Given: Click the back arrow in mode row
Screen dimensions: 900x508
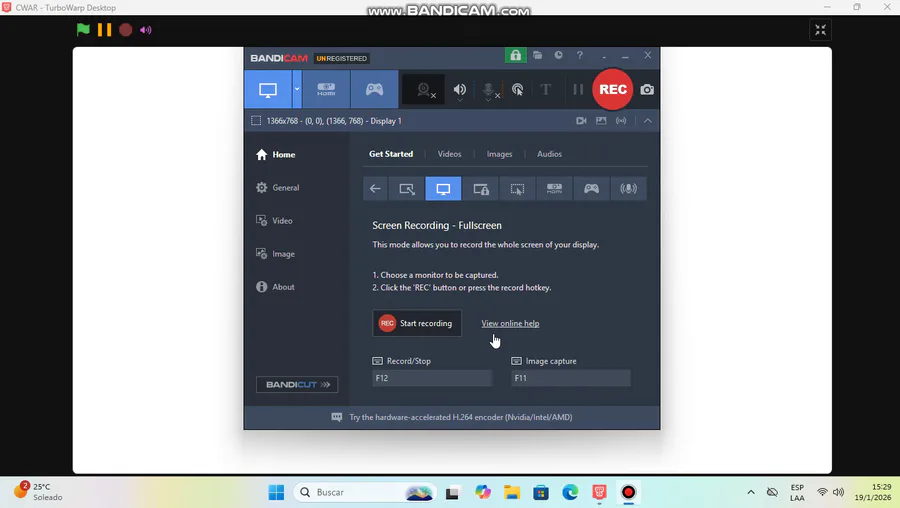Looking at the screenshot, I should pyautogui.click(x=375, y=189).
